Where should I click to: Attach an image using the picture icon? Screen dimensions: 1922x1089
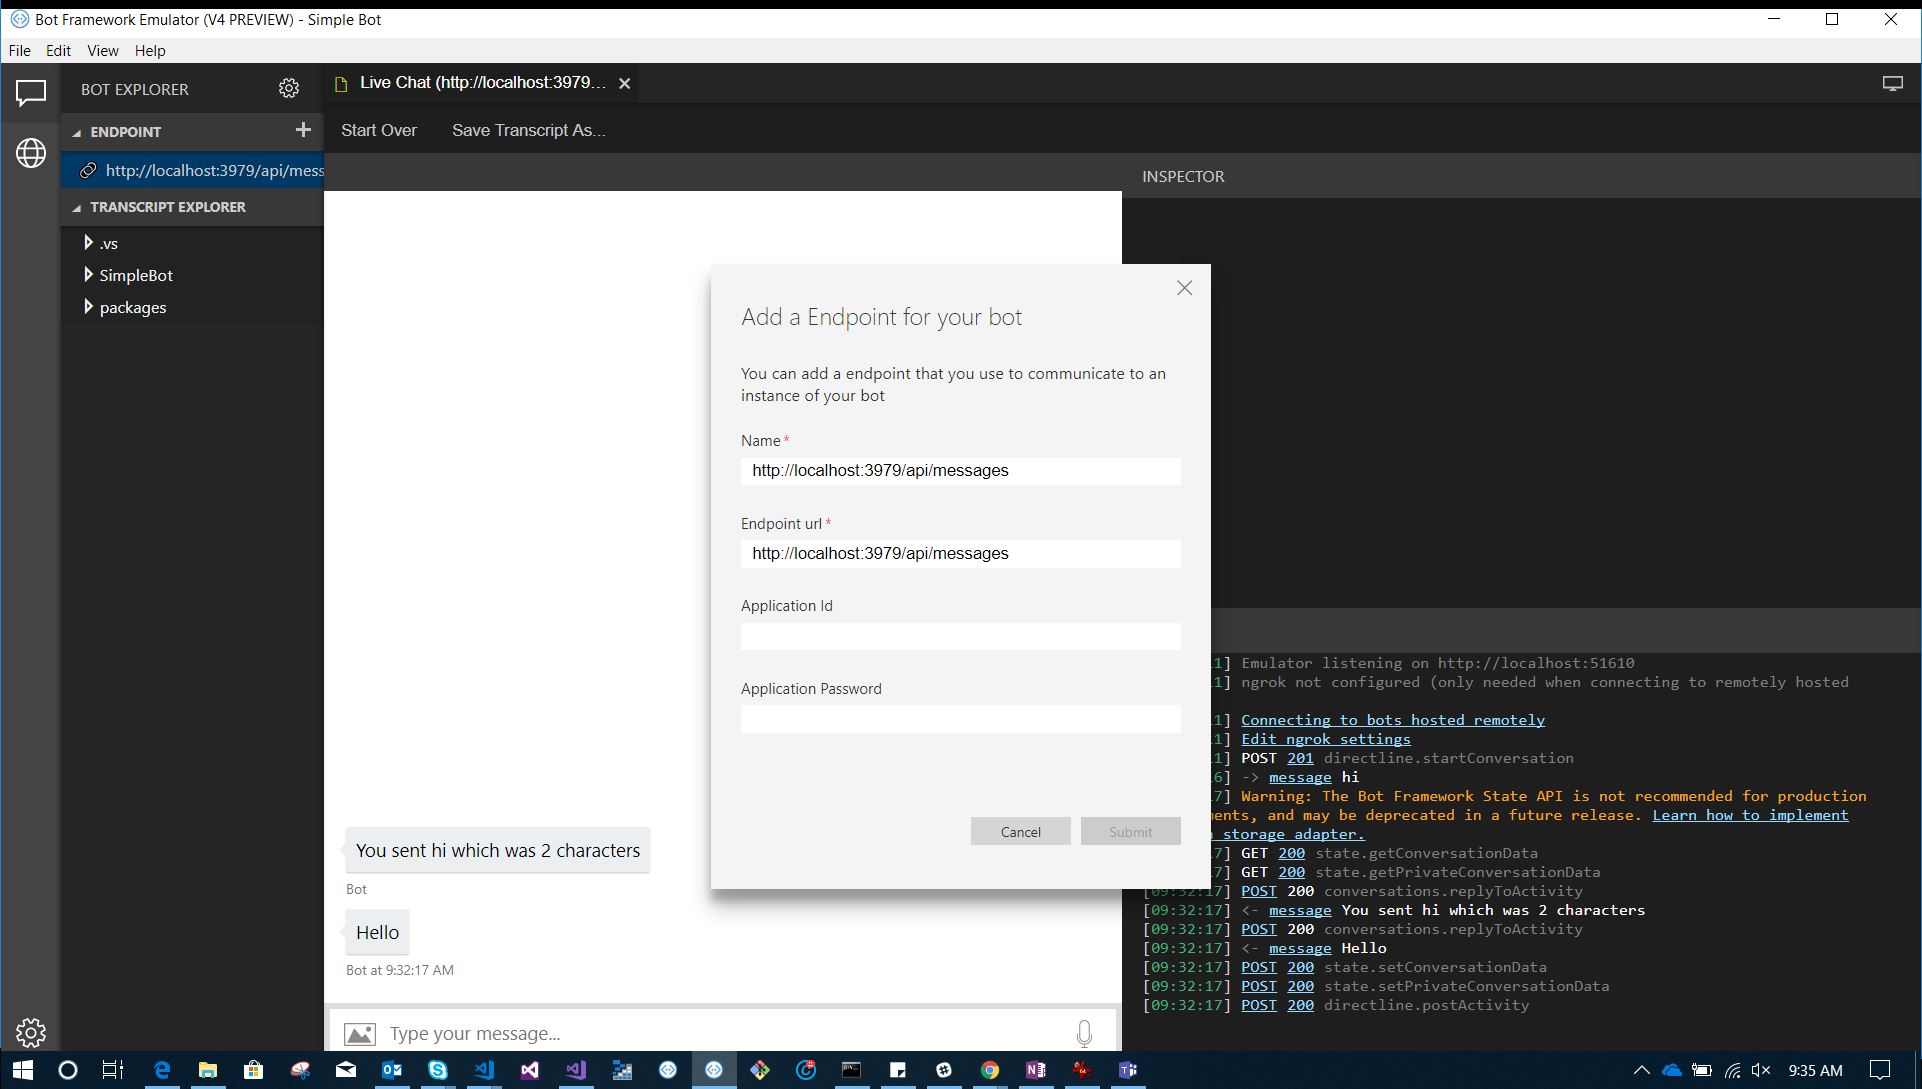(361, 1033)
